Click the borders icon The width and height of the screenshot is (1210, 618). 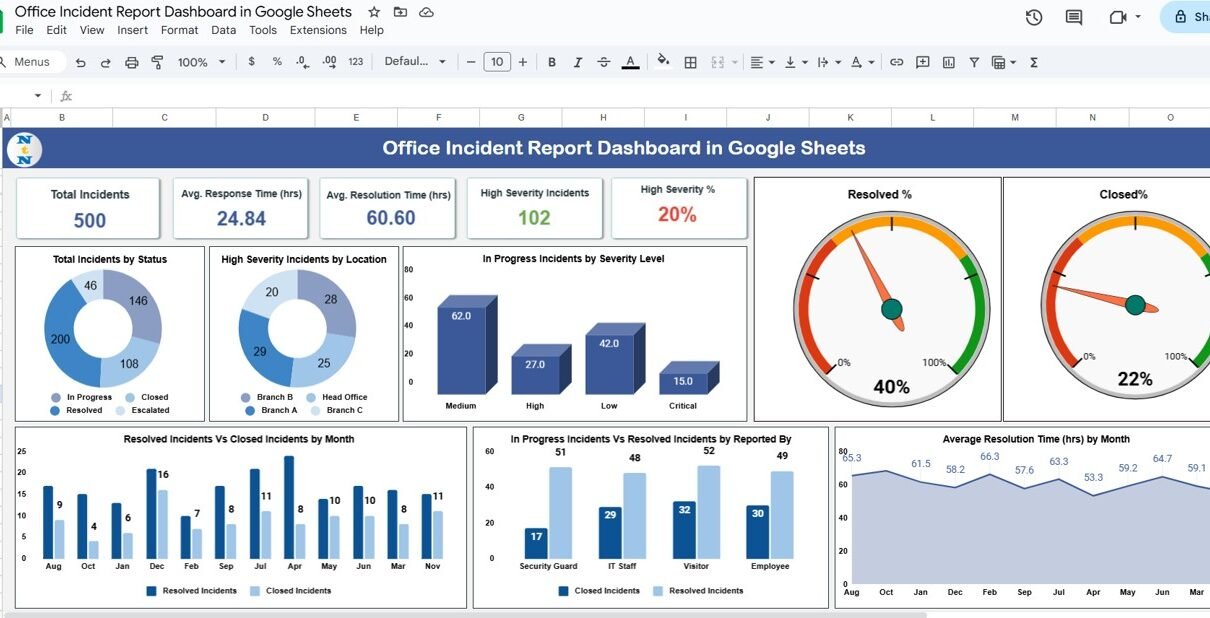[690, 62]
